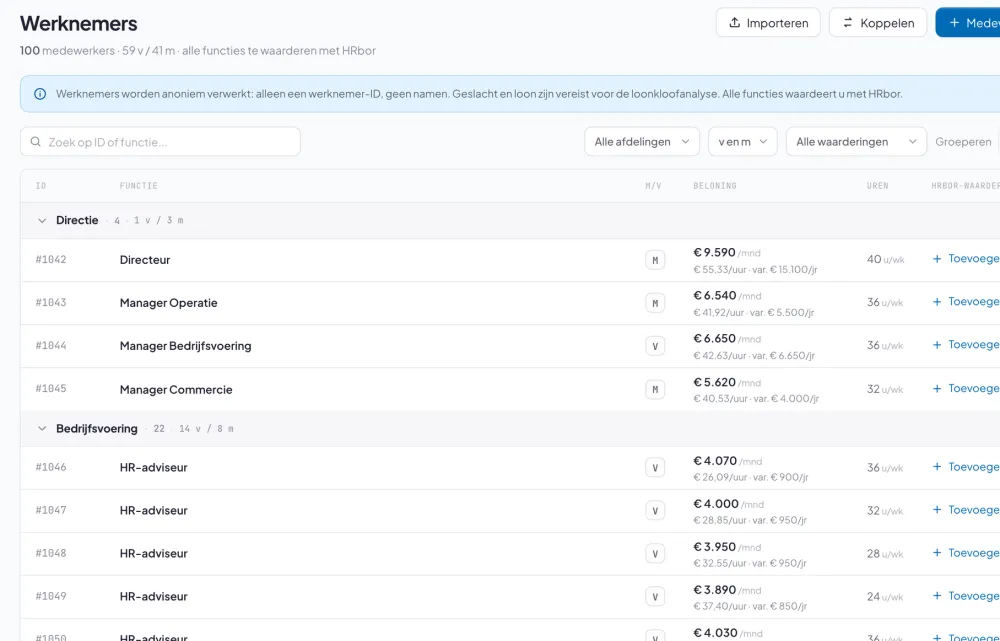The image size is (1000, 641).
Task: Click the upload icon in Importeren
Action: [735, 22]
